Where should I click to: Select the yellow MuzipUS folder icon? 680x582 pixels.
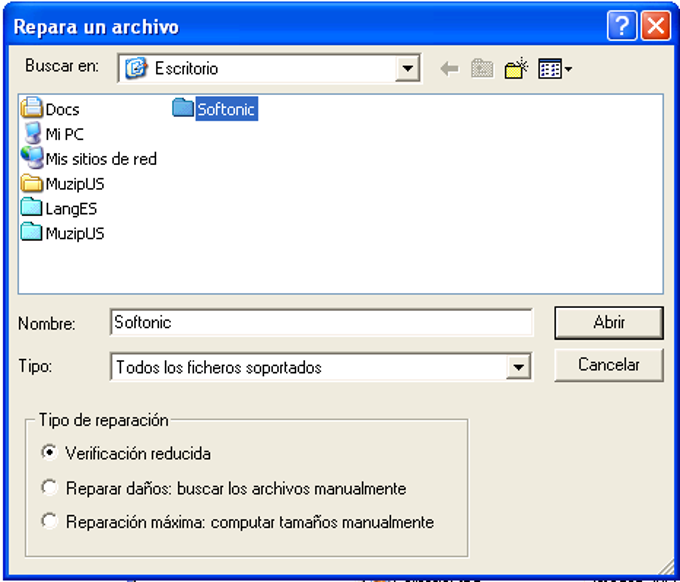(x=32, y=183)
